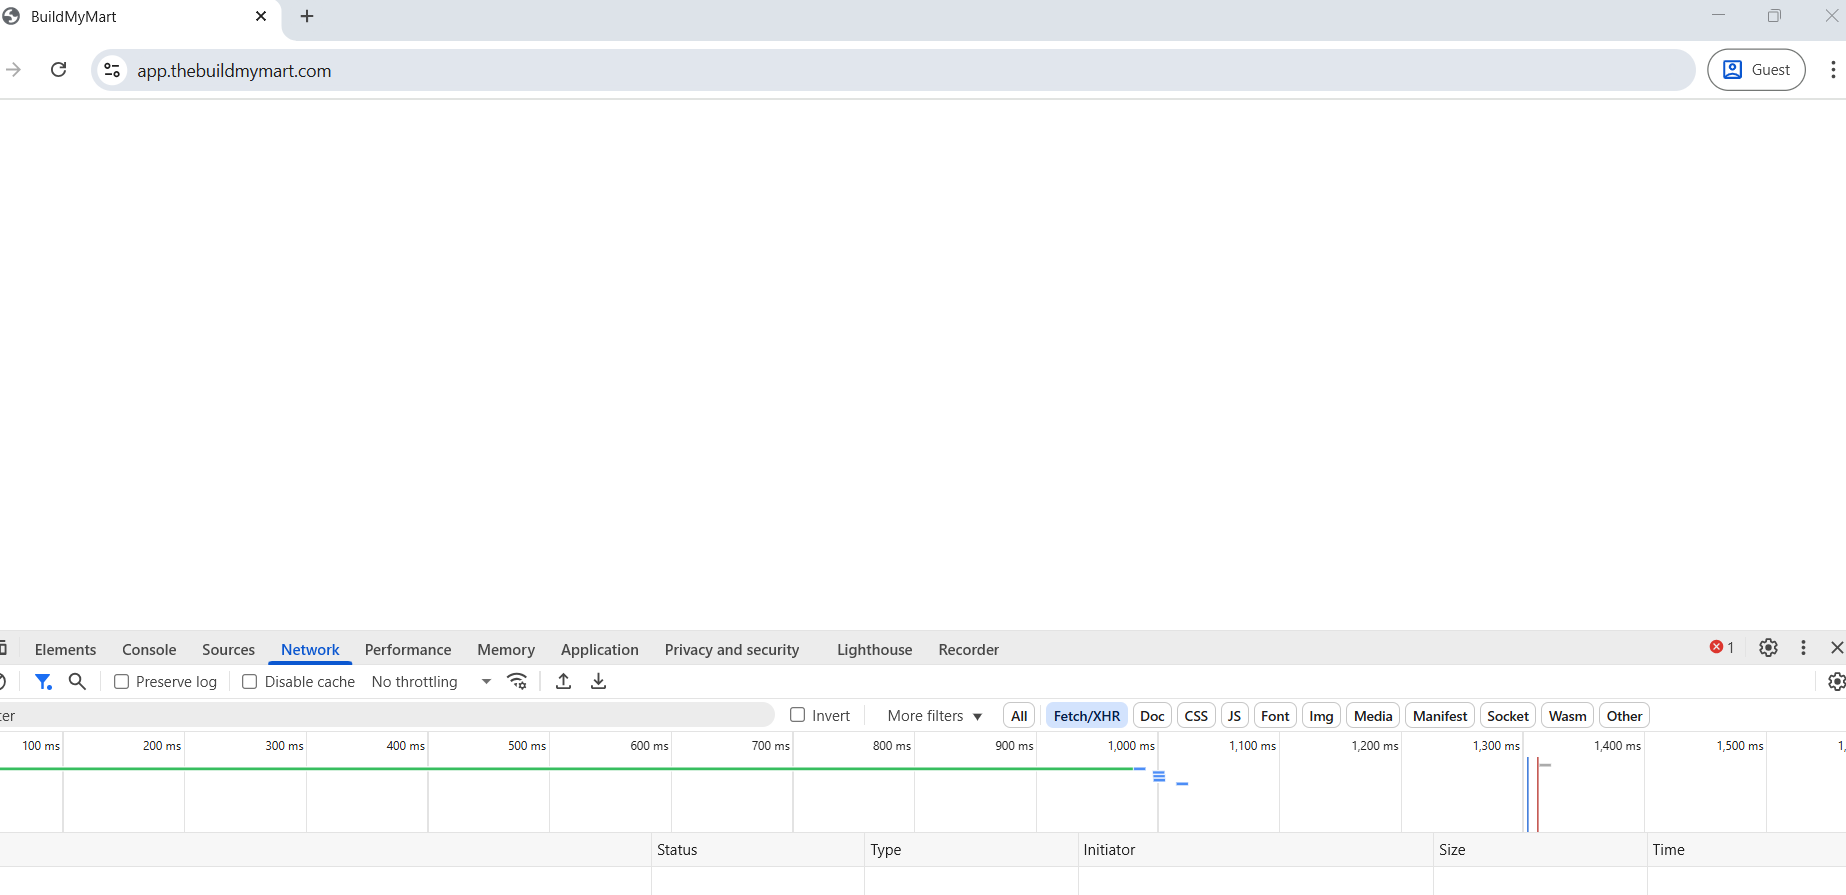Sort requests by Status column

click(x=758, y=850)
